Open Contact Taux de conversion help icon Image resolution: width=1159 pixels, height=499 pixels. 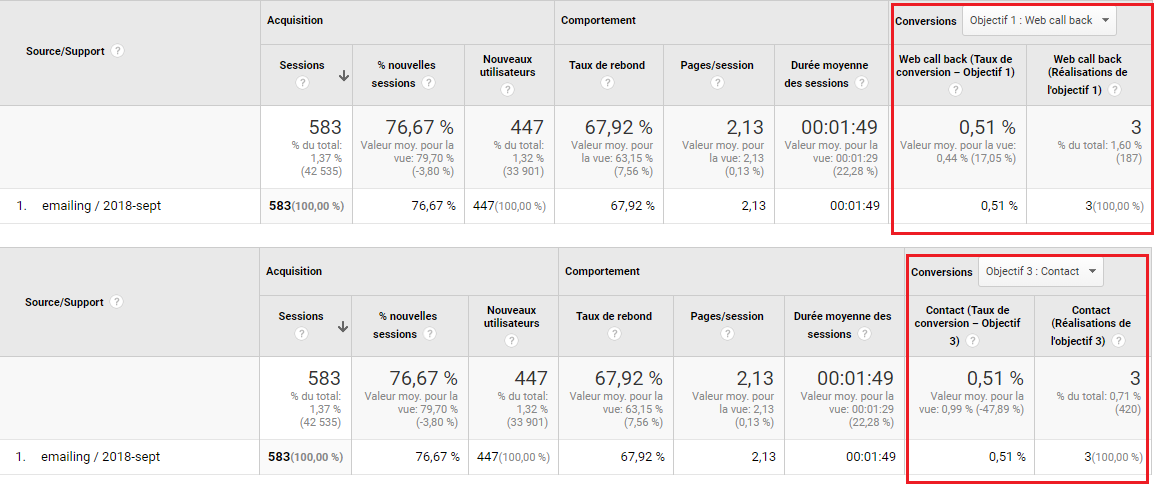973,341
